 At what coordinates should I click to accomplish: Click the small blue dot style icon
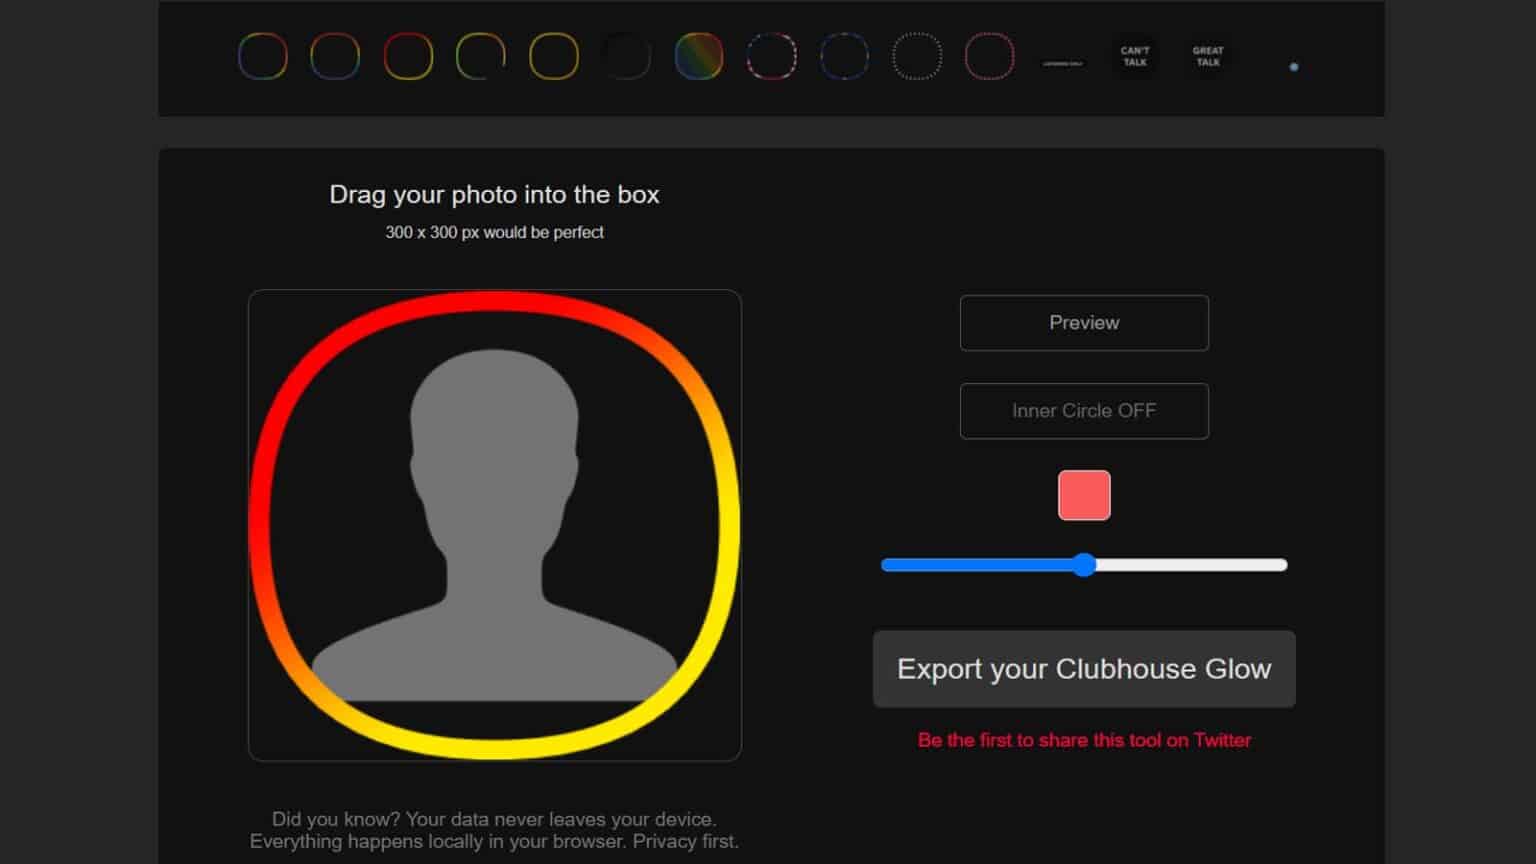coord(1294,67)
